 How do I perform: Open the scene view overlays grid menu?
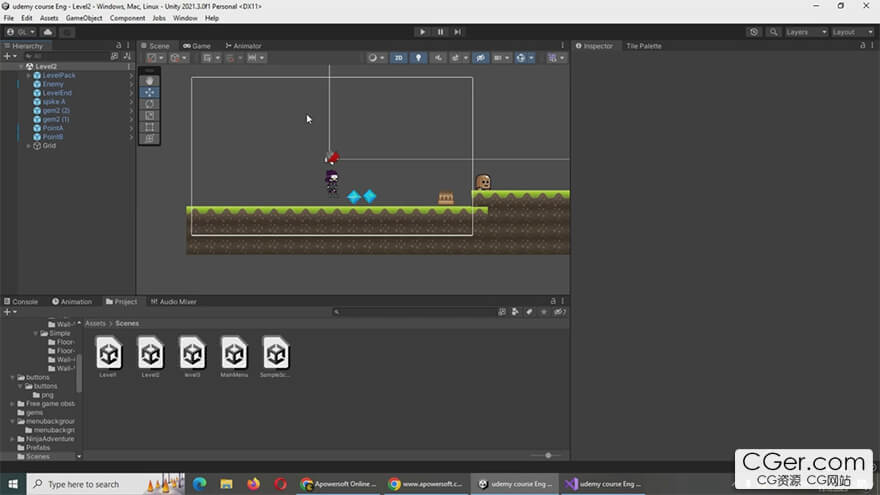[556, 58]
